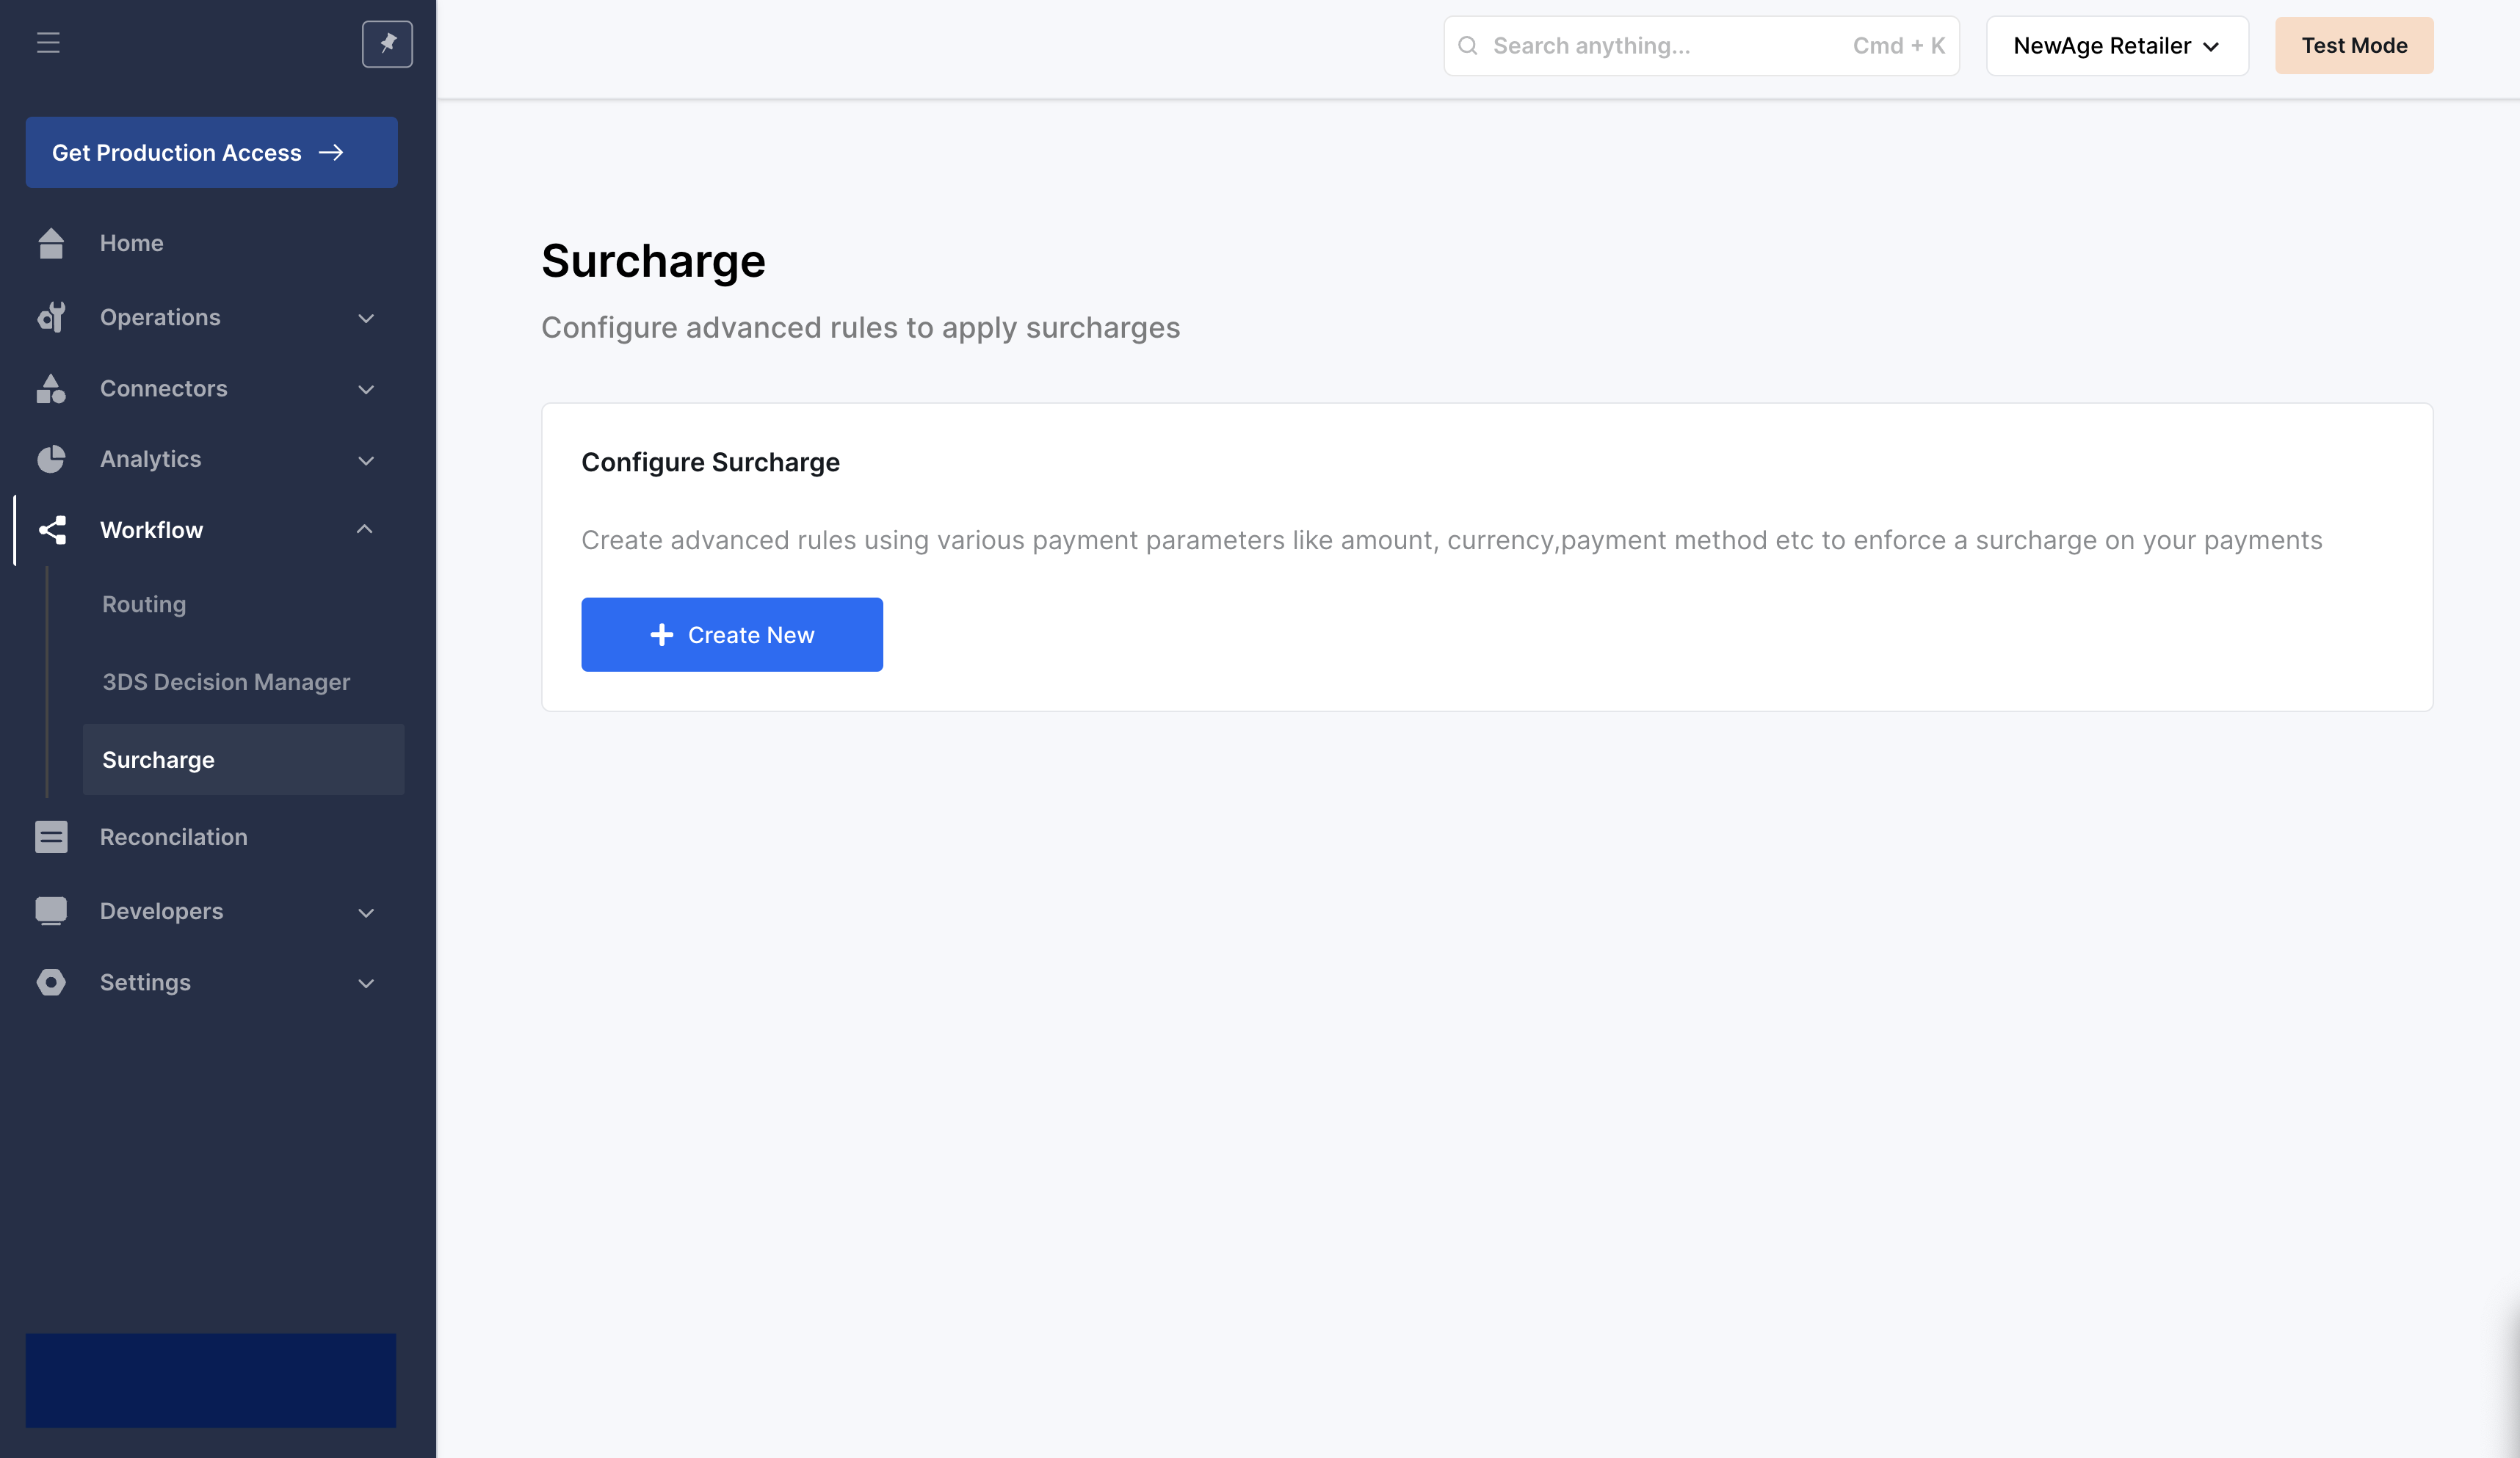Click the Analytics pie chart icon
Screen dimensions: 2520x1458
click(51, 459)
